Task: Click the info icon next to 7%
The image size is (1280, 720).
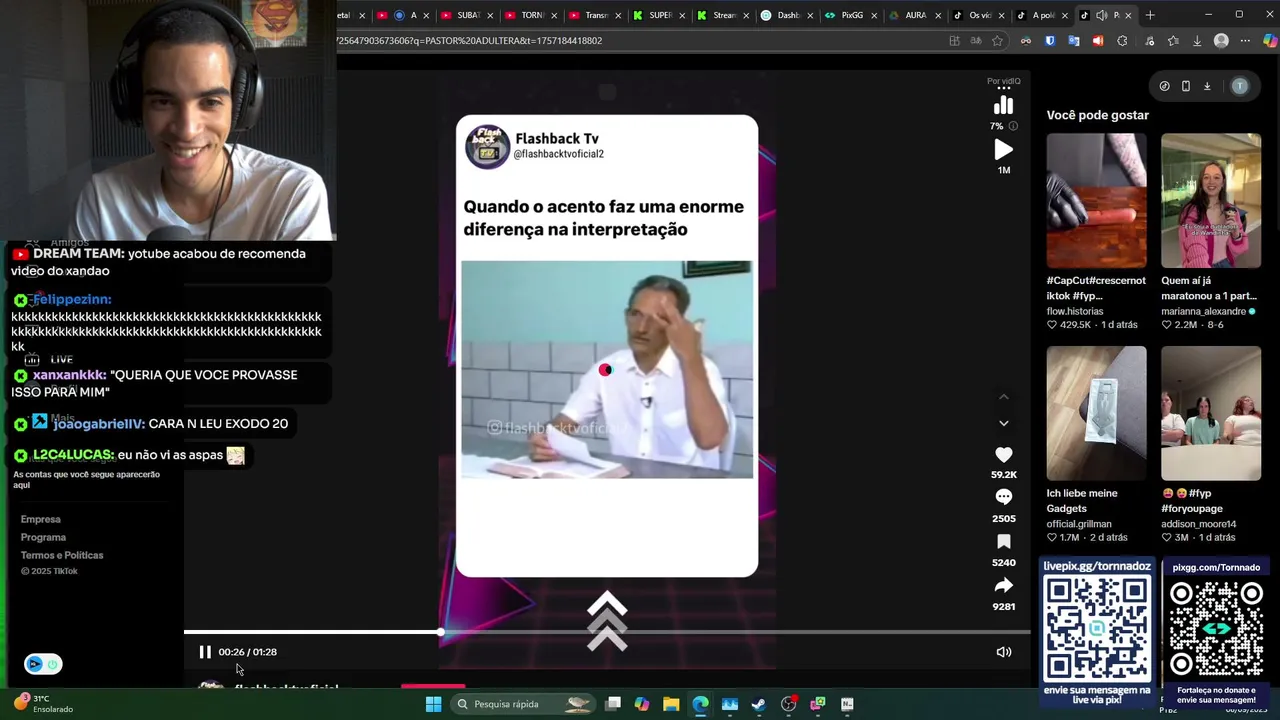Action: (1013, 126)
